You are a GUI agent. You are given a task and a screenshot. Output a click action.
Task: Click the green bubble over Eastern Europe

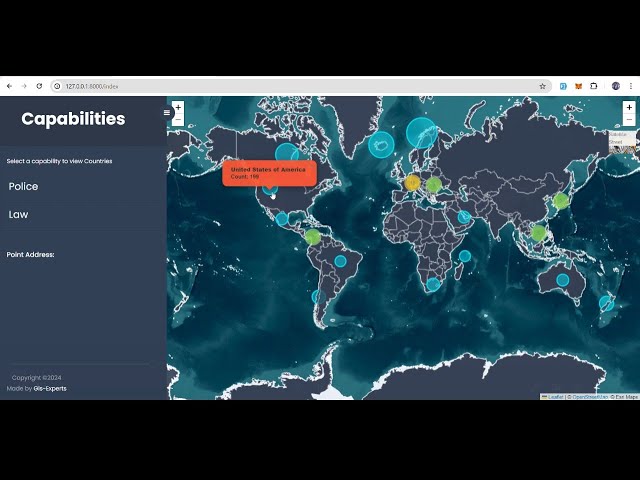[x=434, y=185]
